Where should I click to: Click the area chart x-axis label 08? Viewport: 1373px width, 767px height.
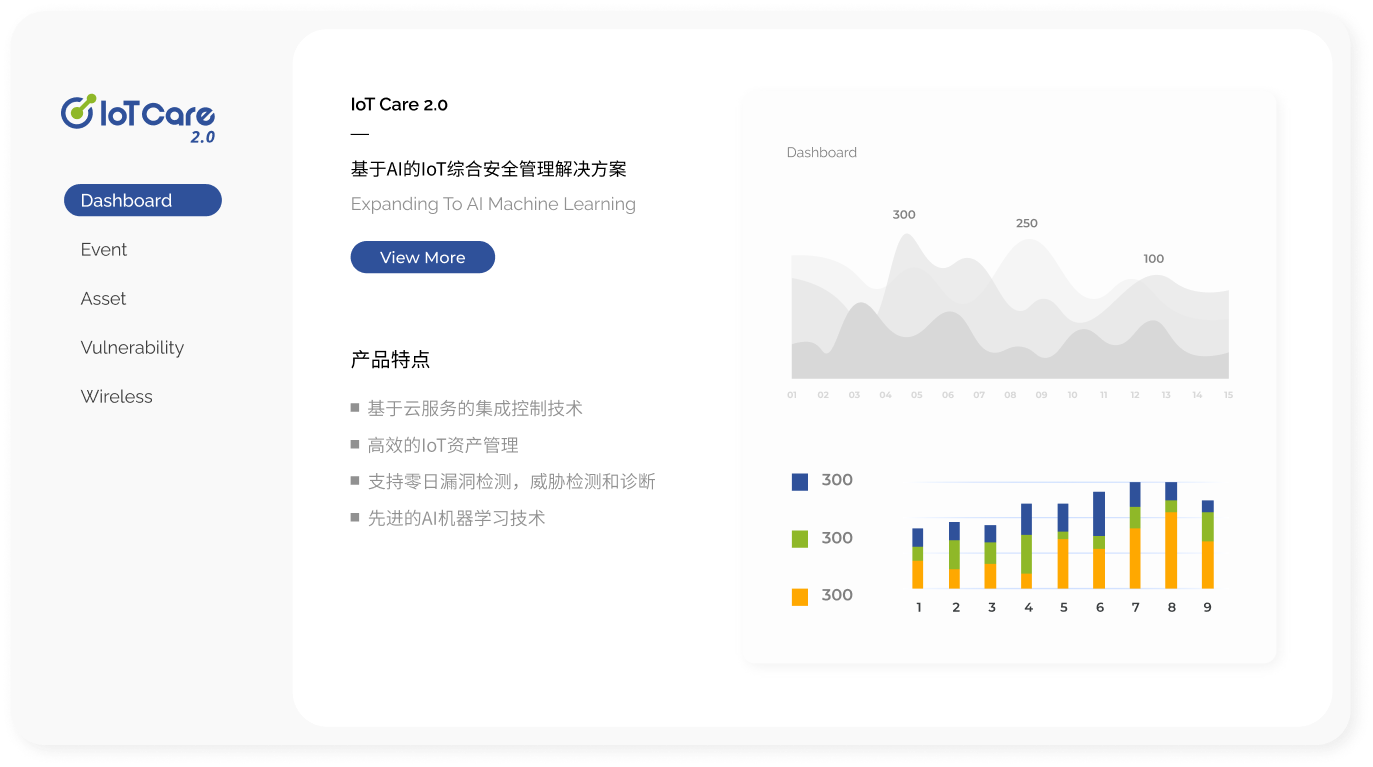(x=1010, y=395)
